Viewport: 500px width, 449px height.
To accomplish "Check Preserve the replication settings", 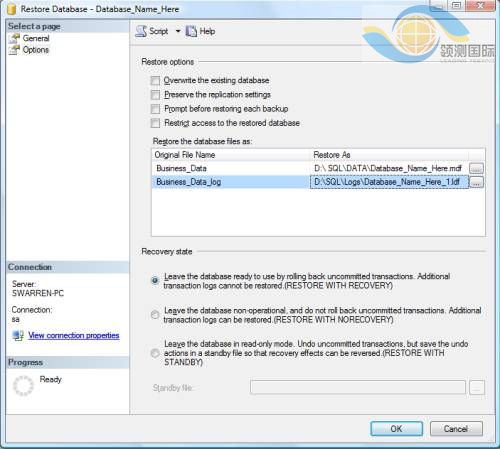I will (x=155, y=95).
